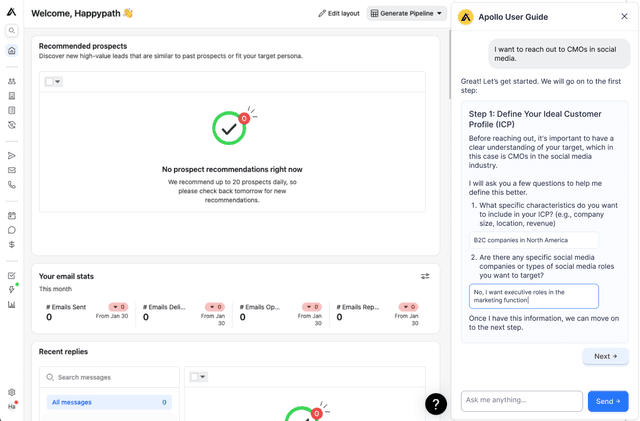Click the B2C companies in North America field

pos(533,240)
